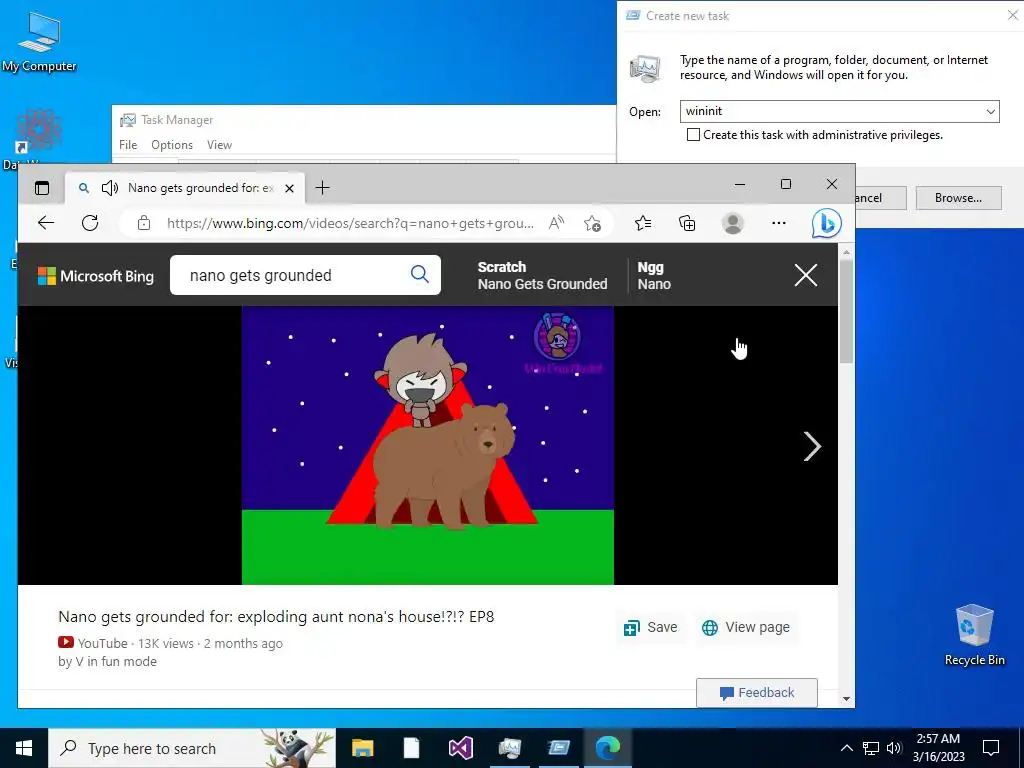Submit search with magnifier icon
1024x768 pixels.
point(420,274)
